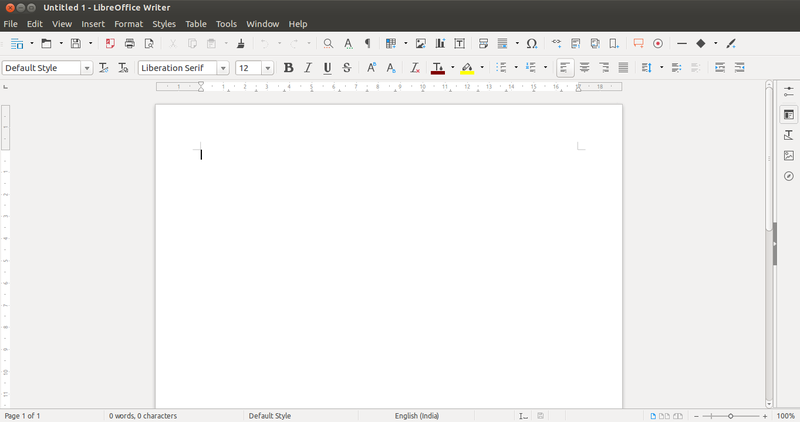
Task: Open highlighting color dropdown arrow
Action: point(482,68)
